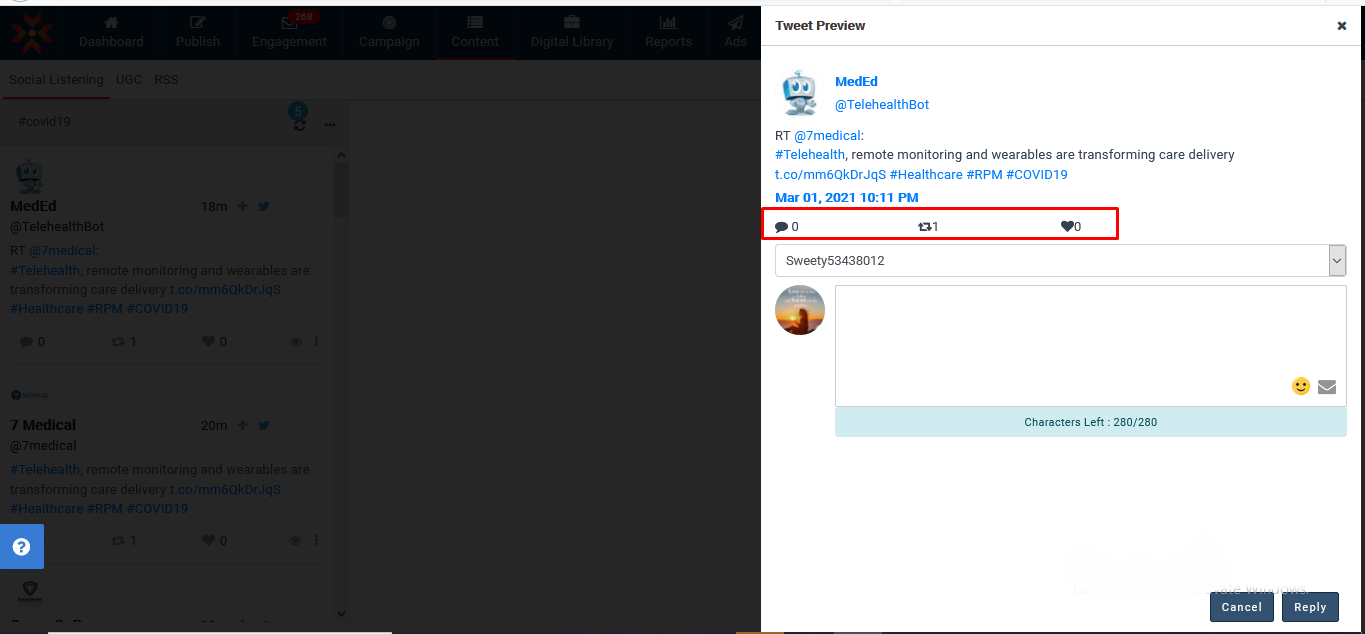Click plus icon on 7 Medical post

click(242, 425)
